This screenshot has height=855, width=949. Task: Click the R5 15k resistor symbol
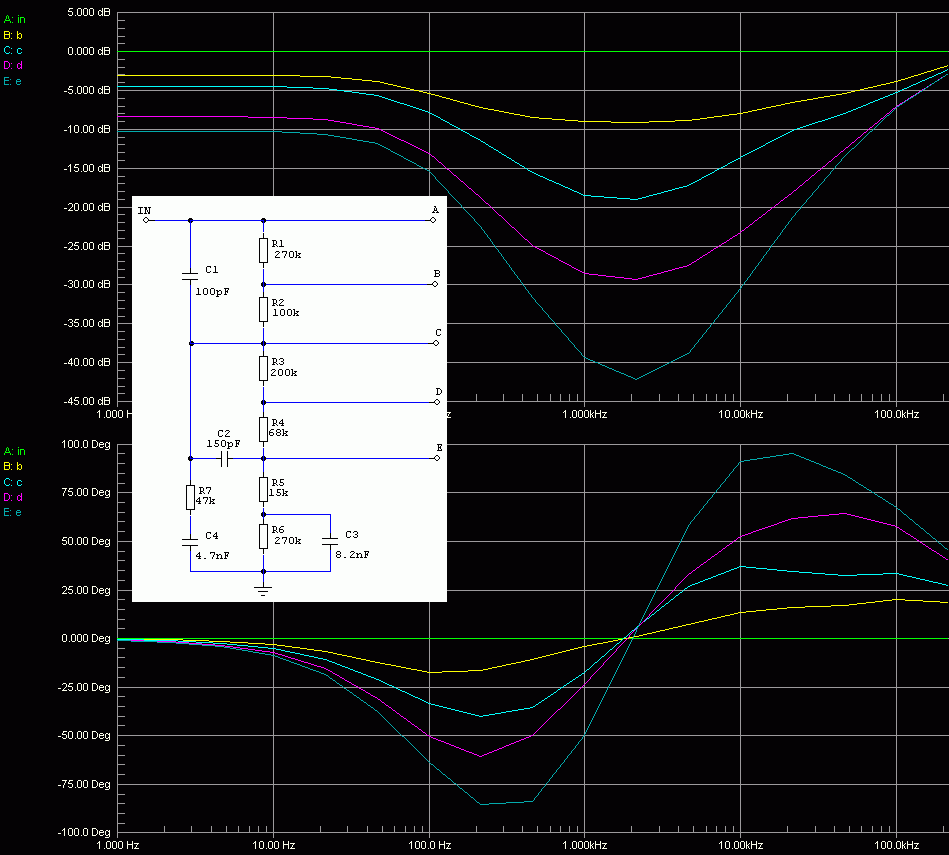pyautogui.click(x=263, y=489)
